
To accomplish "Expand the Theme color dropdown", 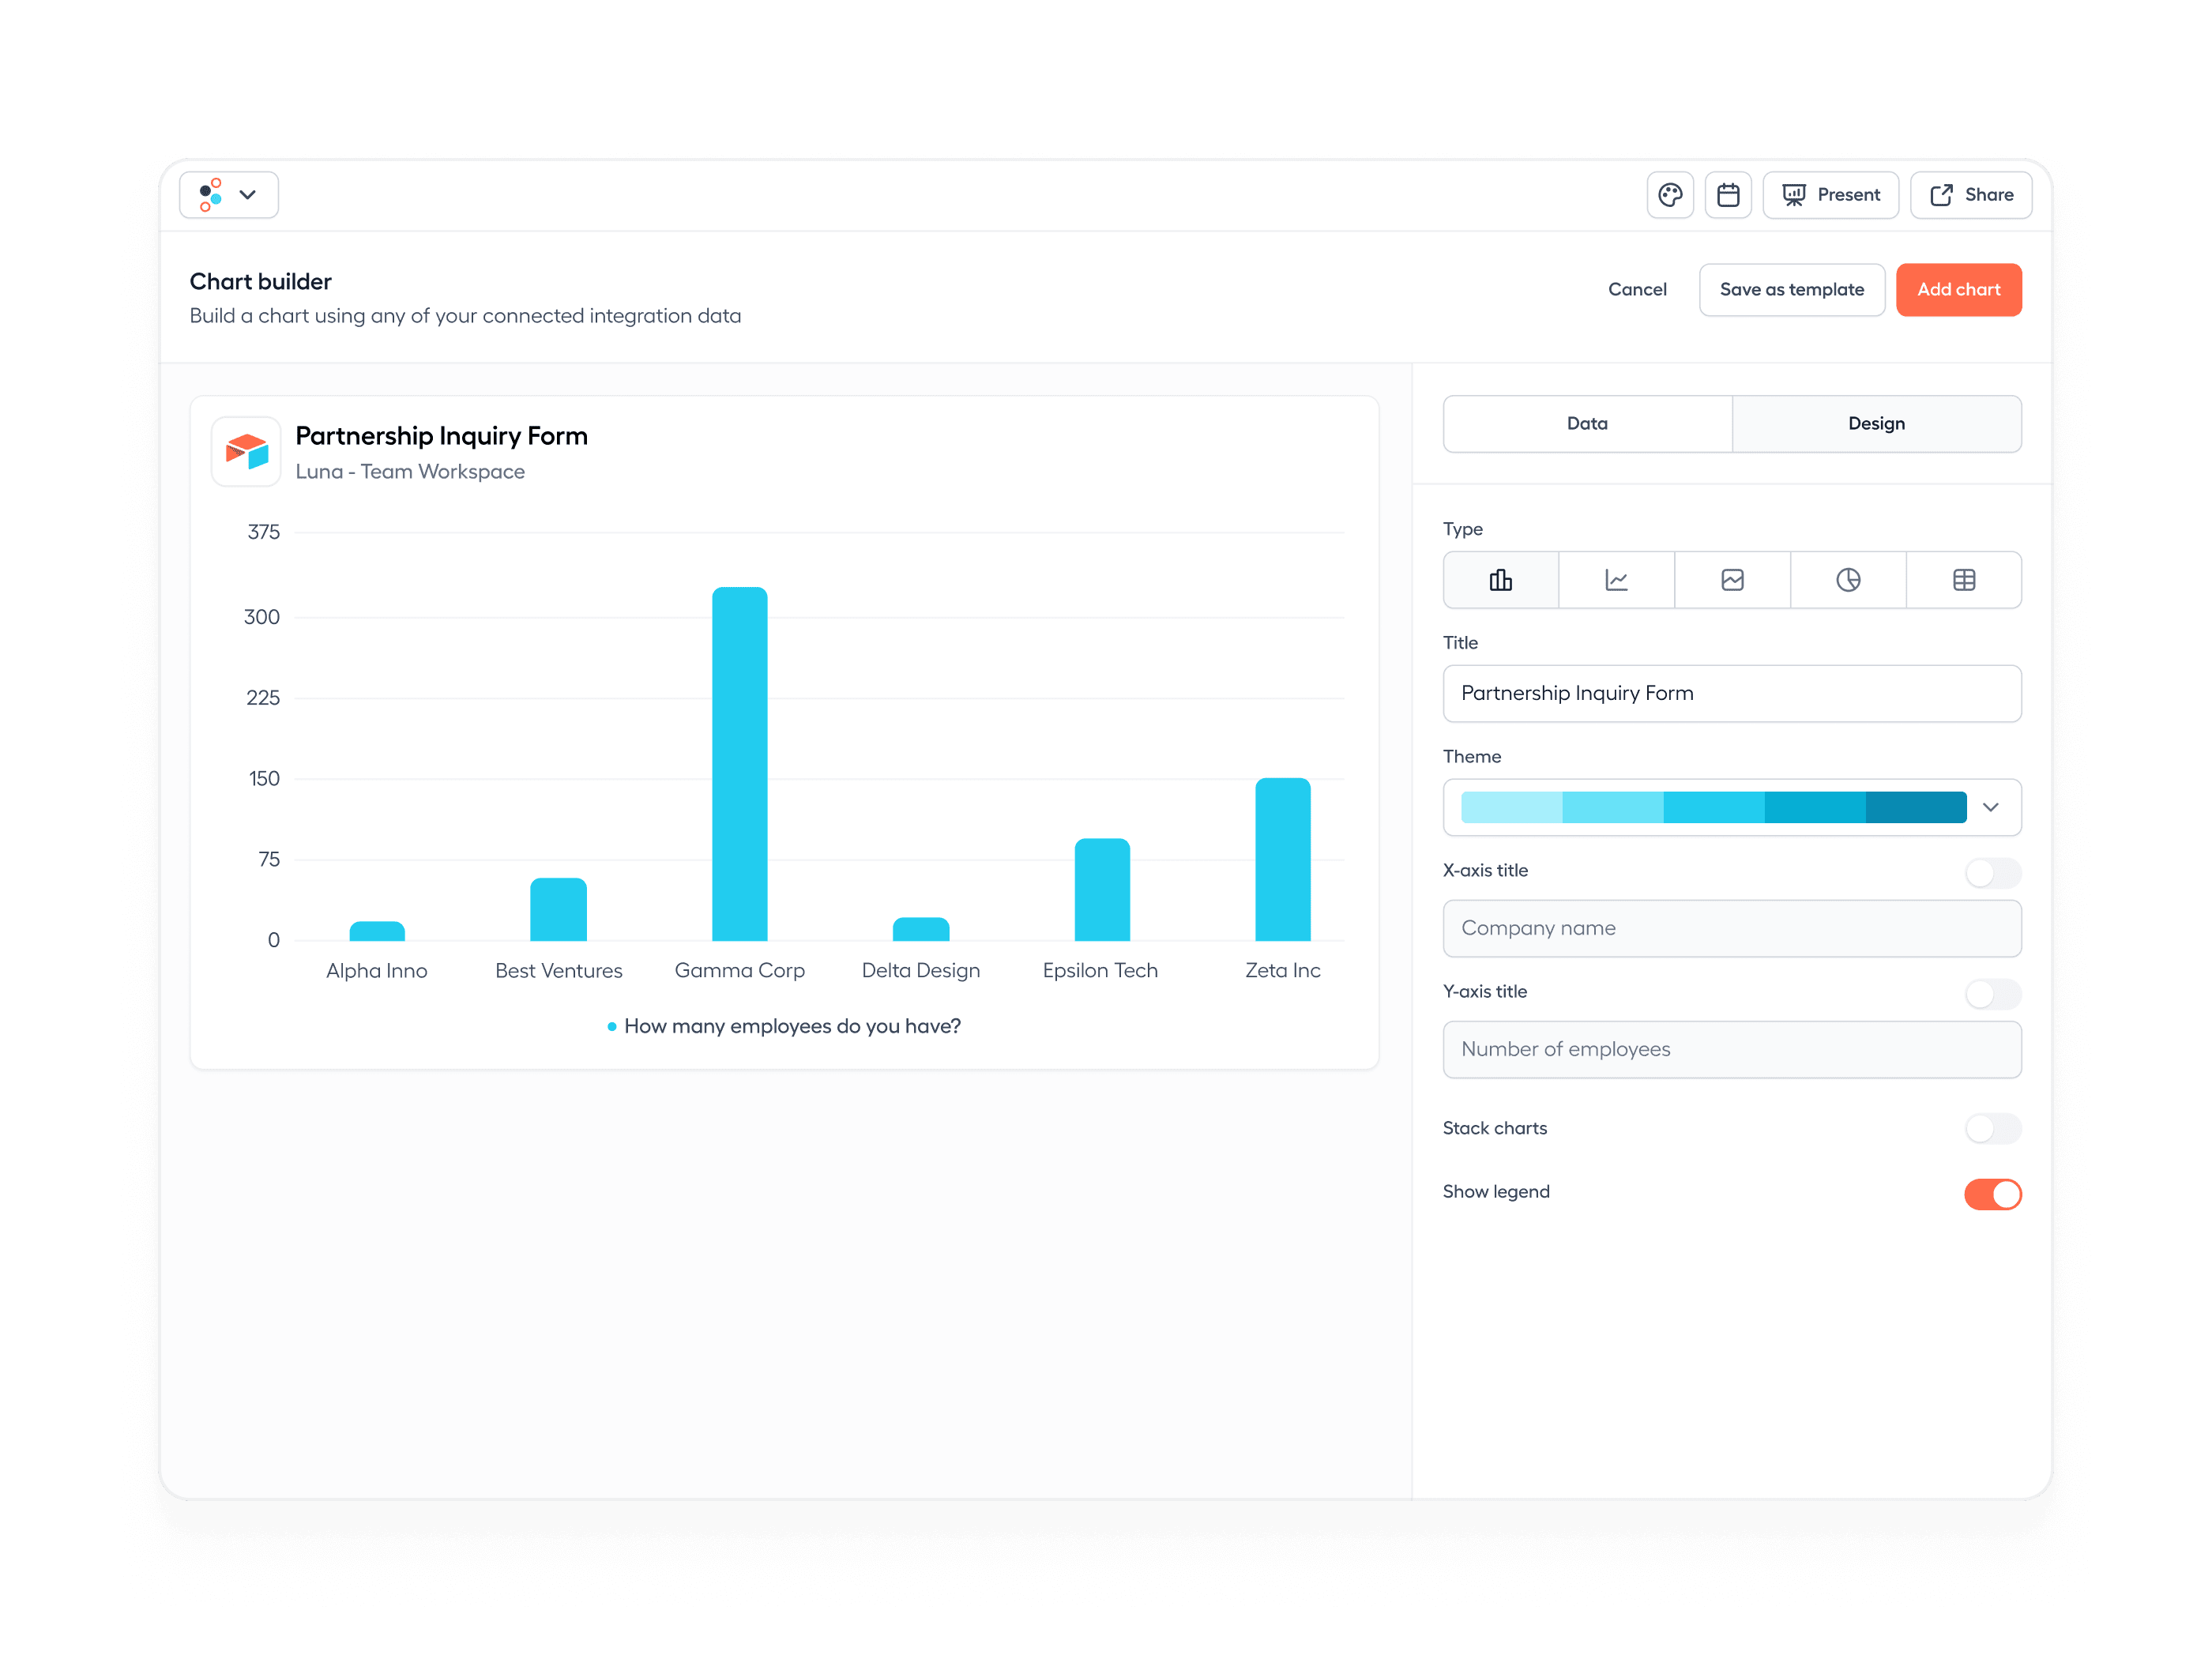I will 1989,805.
